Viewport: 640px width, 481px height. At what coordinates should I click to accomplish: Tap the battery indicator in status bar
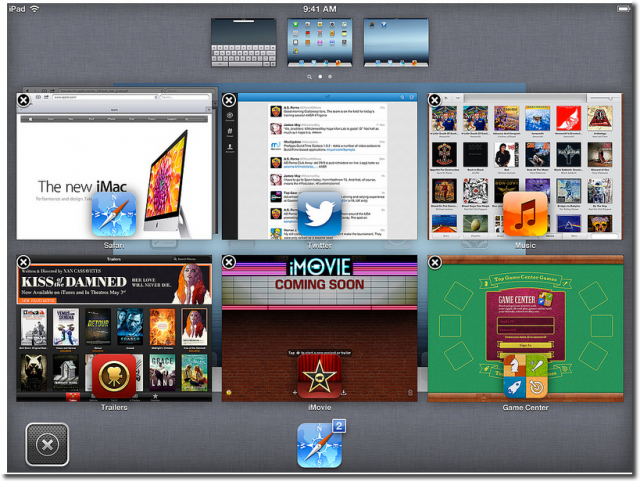[624, 9]
